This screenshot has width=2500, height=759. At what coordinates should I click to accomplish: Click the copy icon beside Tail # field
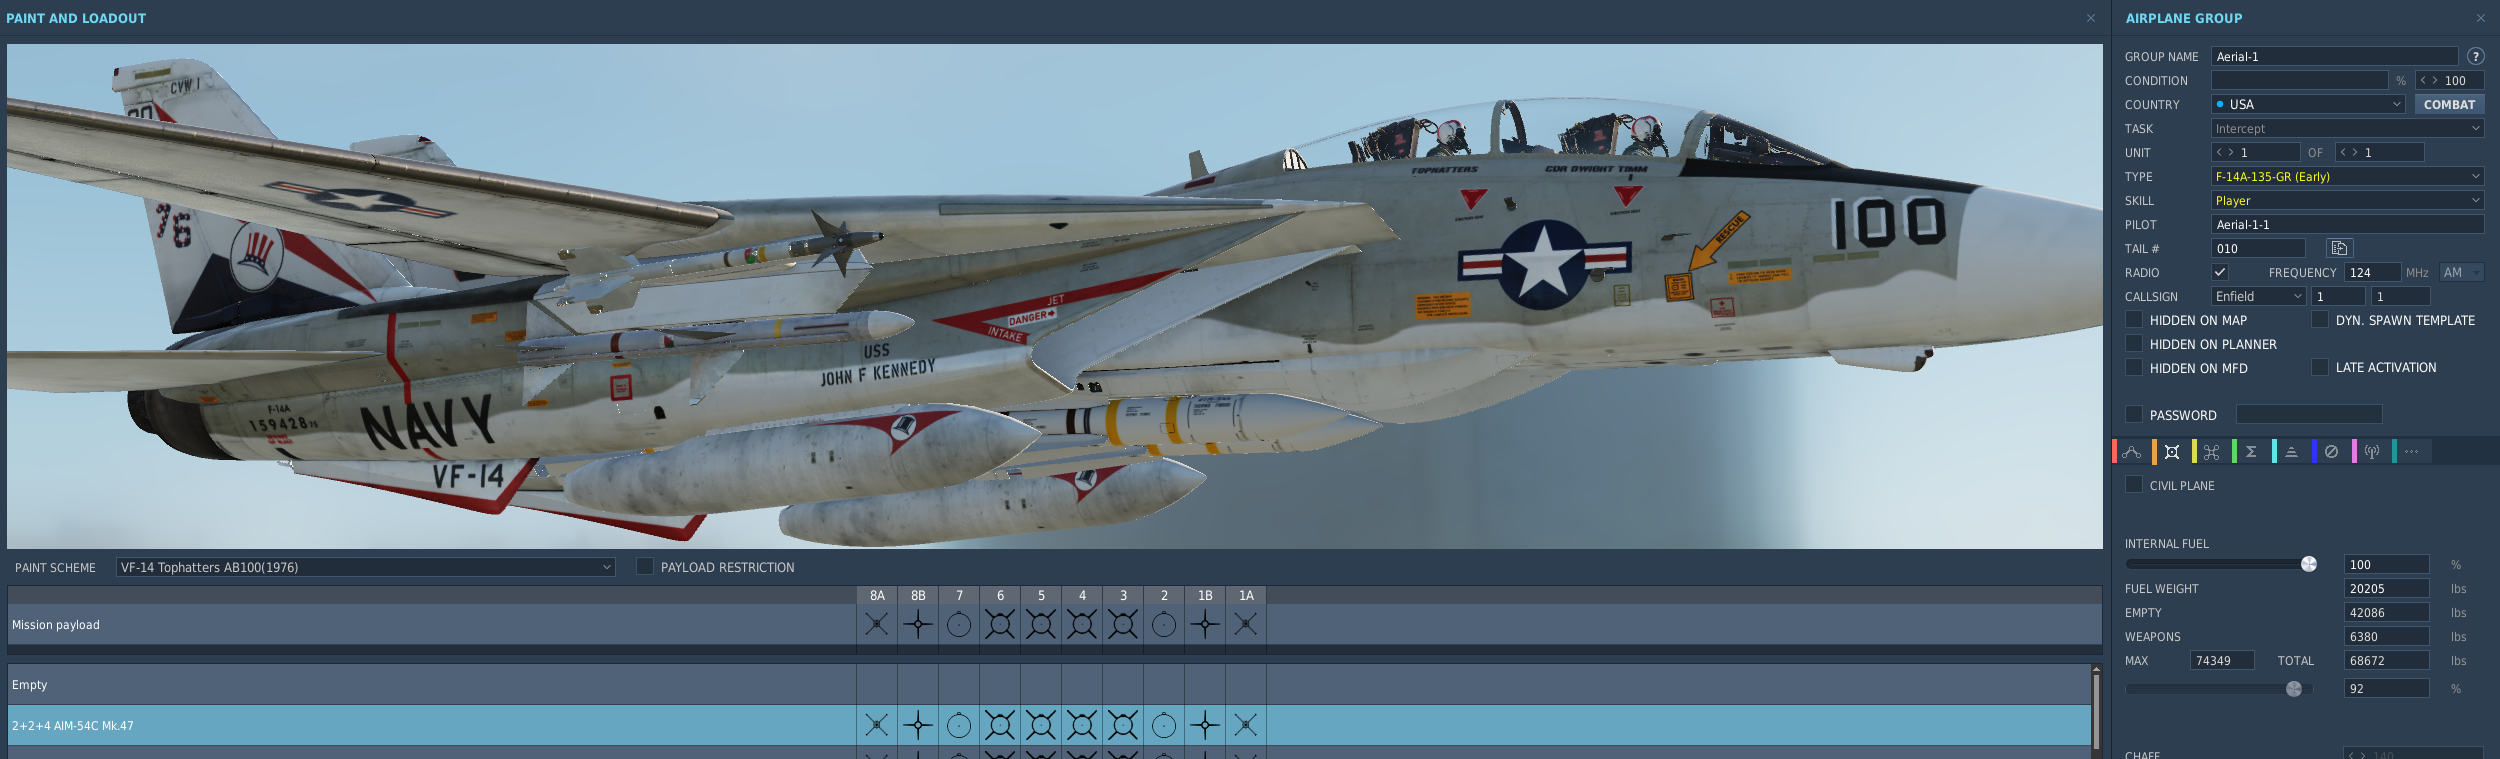coord(2340,248)
